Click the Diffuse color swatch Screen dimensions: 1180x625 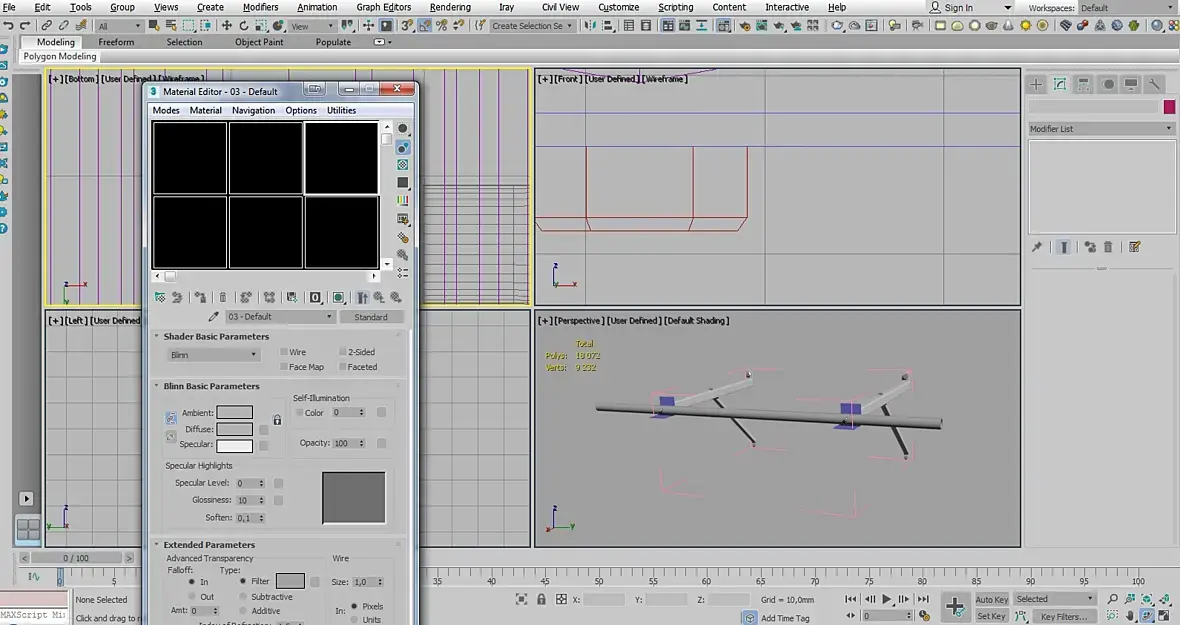coord(234,429)
